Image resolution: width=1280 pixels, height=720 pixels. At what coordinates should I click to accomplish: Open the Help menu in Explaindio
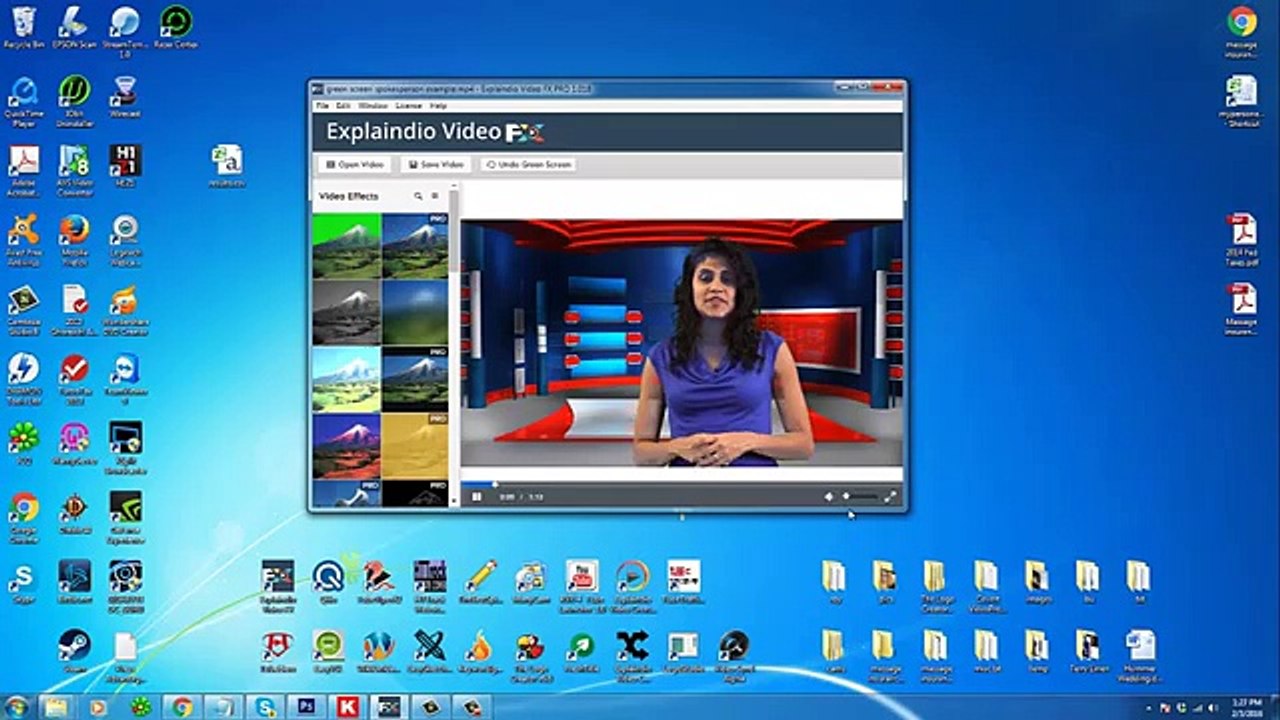tap(438, 105)
